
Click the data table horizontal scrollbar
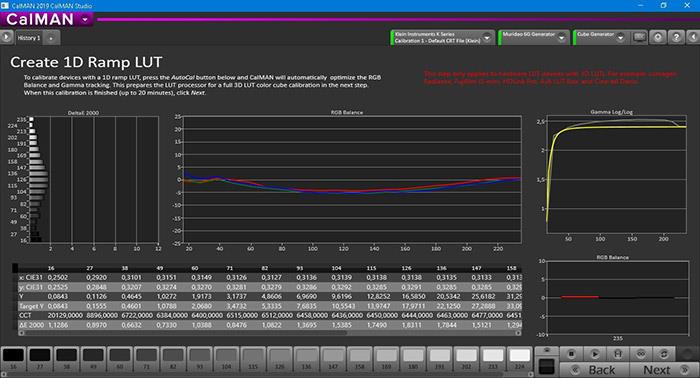pos(267,333)
